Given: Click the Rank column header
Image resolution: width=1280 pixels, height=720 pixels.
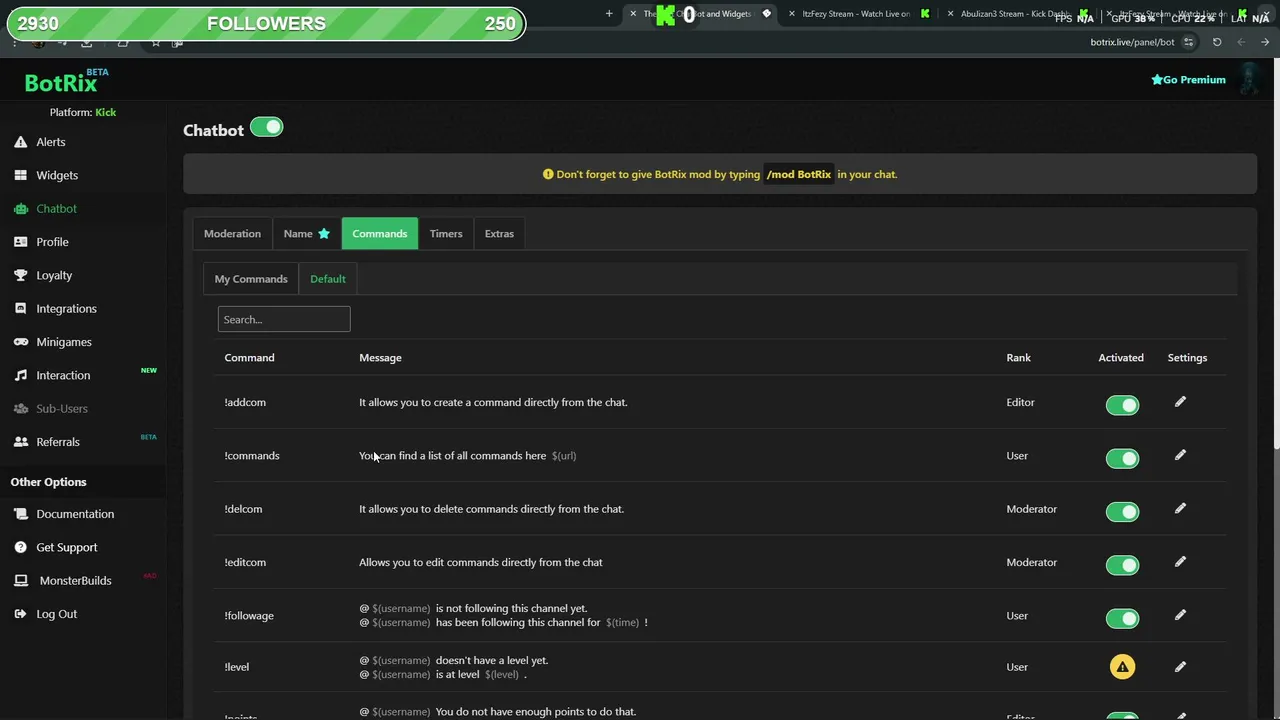Looking at the screenshot, I should click(x=1018, y=357).
